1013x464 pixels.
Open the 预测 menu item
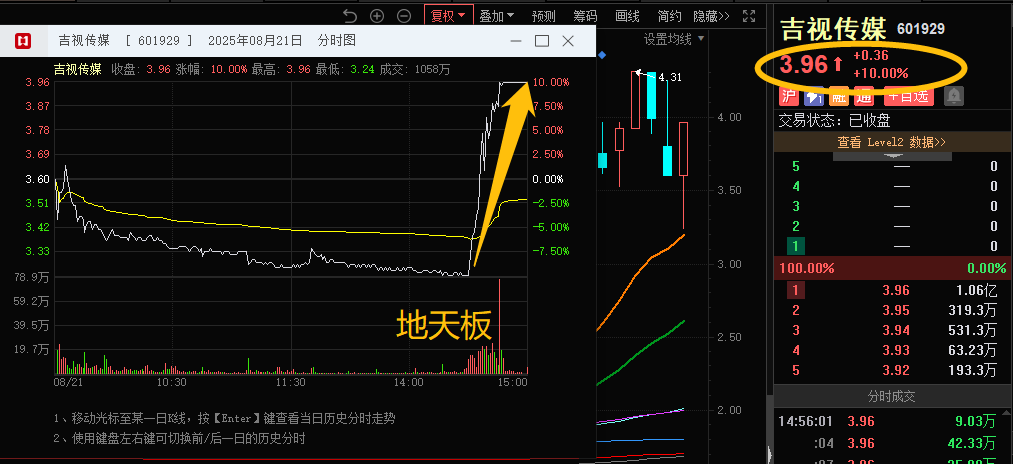pos(543,16)
